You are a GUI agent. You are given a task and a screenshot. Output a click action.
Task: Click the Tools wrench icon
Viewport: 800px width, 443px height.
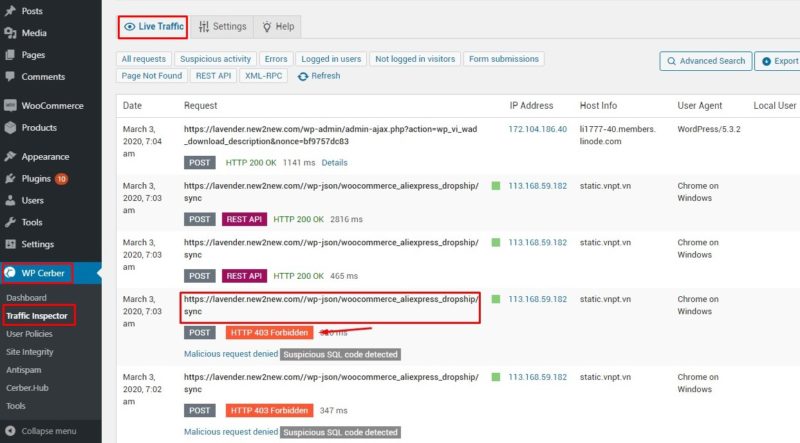10,223
